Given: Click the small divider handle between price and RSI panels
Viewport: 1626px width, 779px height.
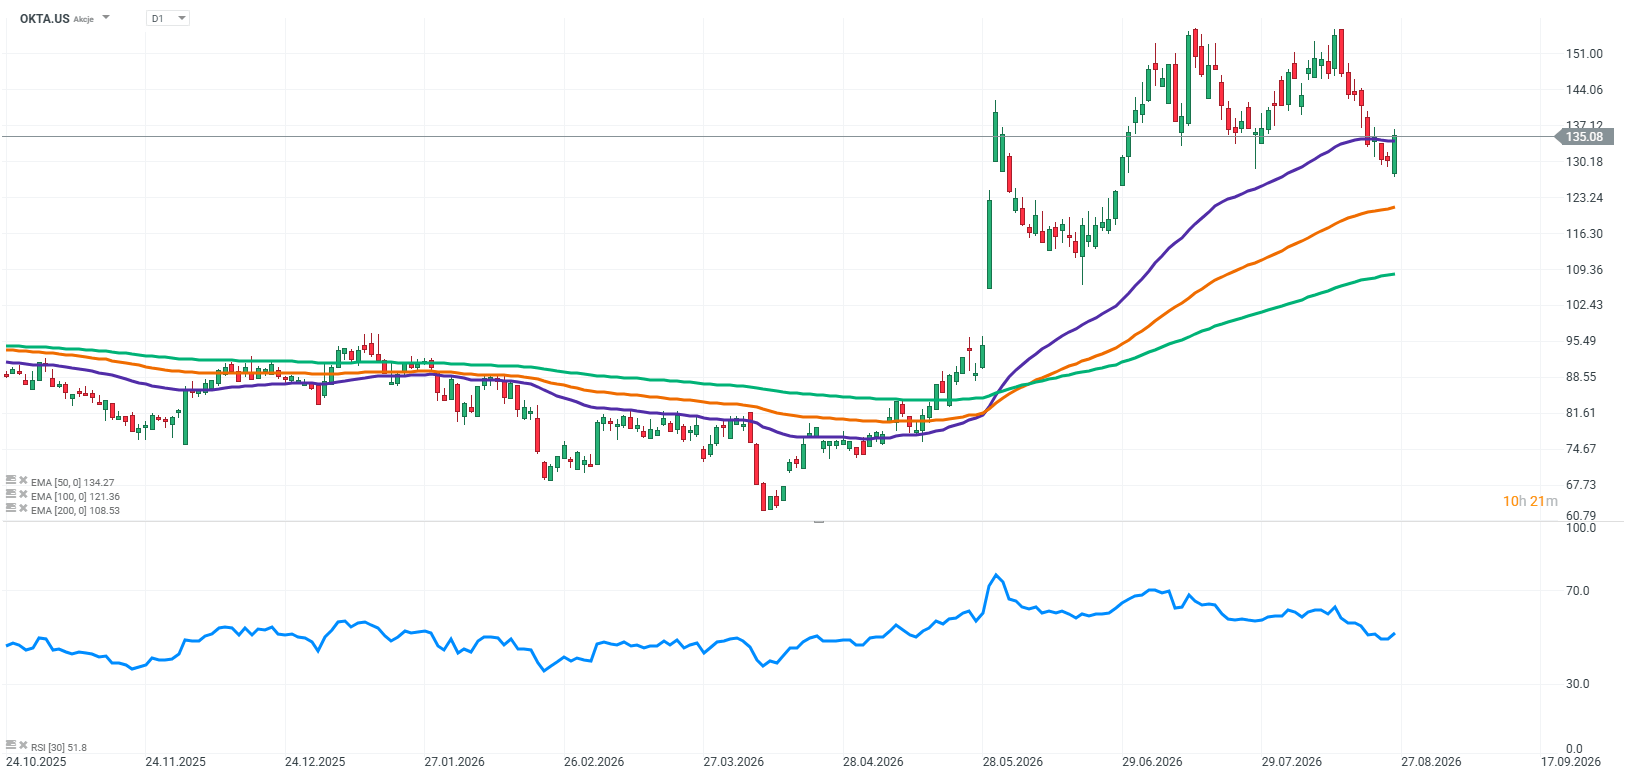Looking at the screenshot, I should tap(819, 522).
